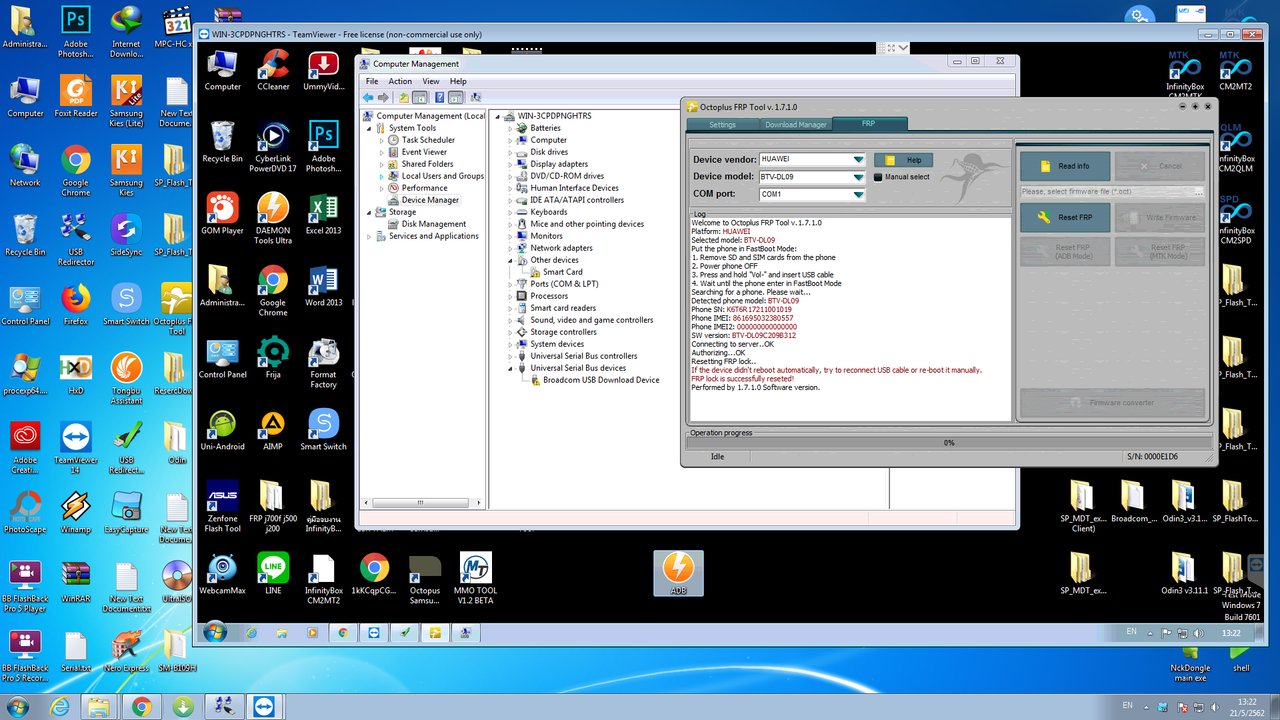The image size is (1280, 720).
Task: Collapse the Other devices category
Action: point(511,260)
